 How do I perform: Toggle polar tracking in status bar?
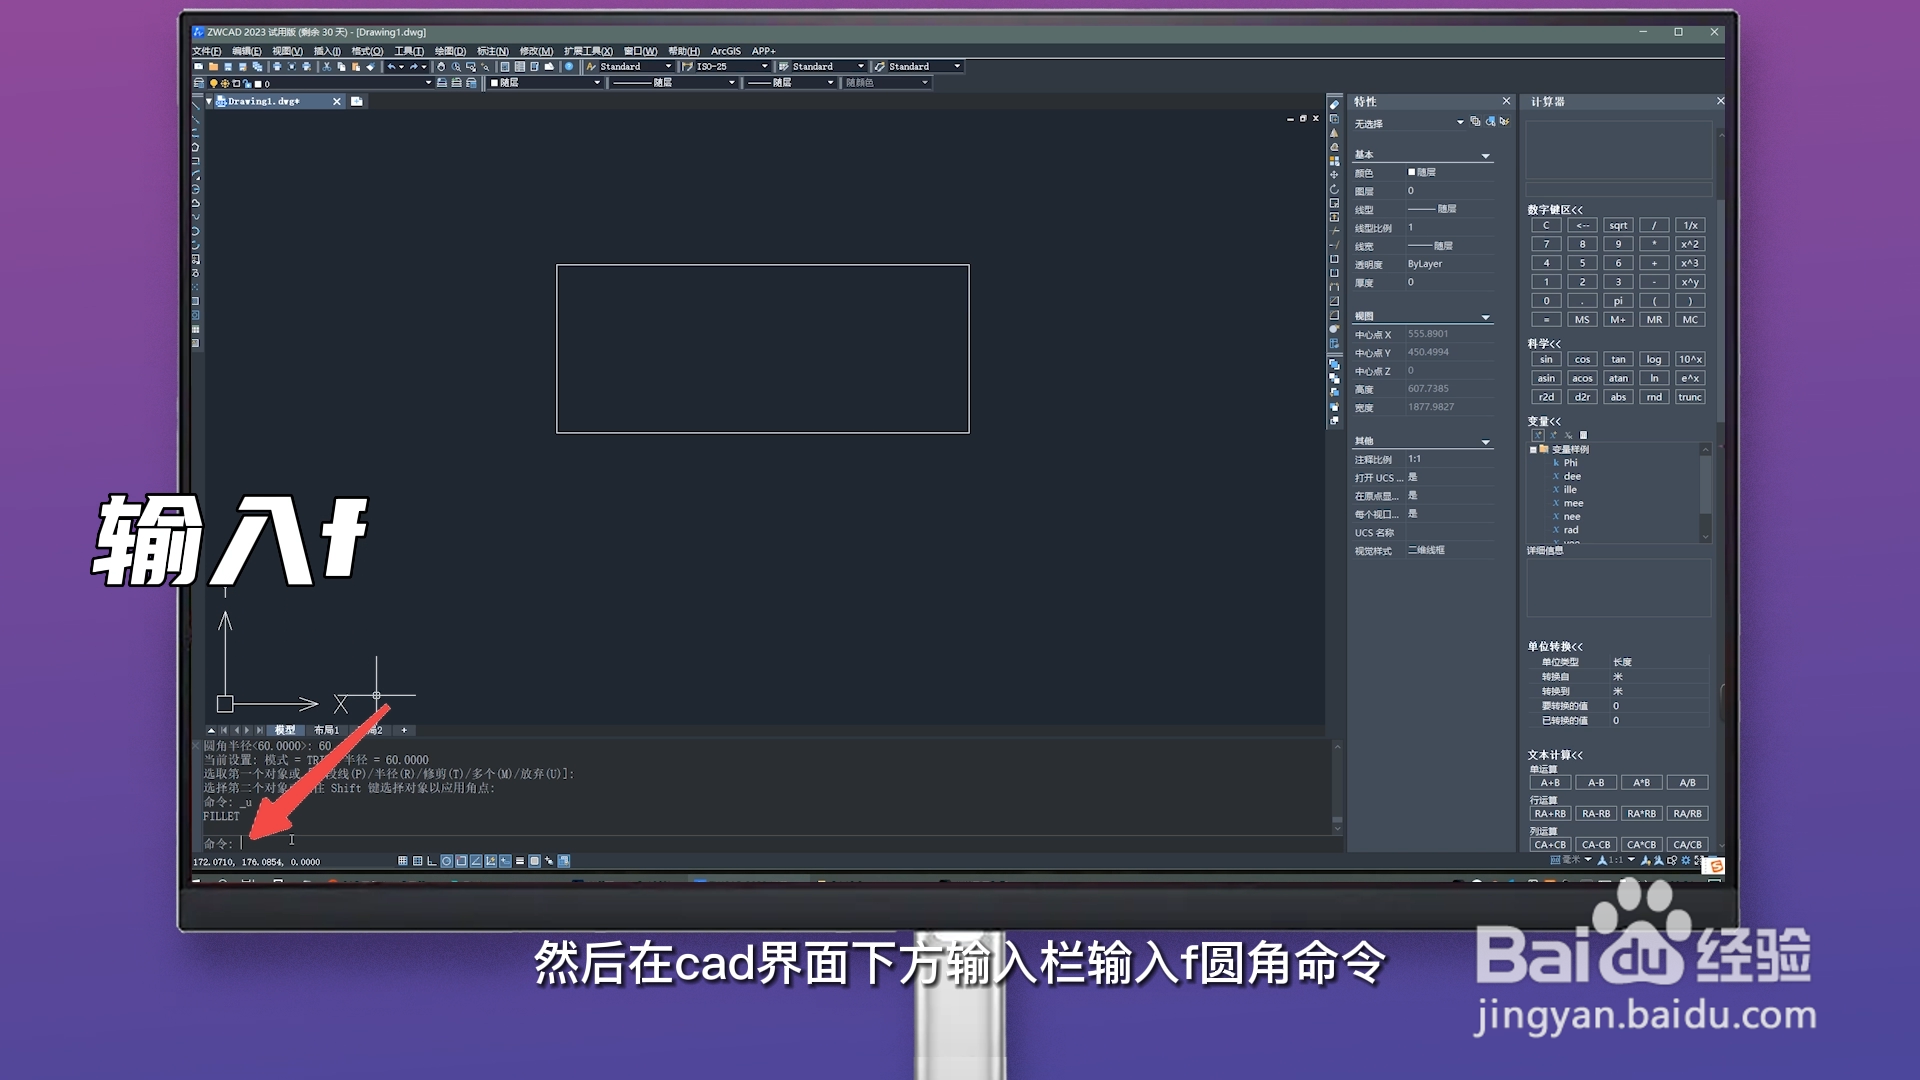[447, 861]
